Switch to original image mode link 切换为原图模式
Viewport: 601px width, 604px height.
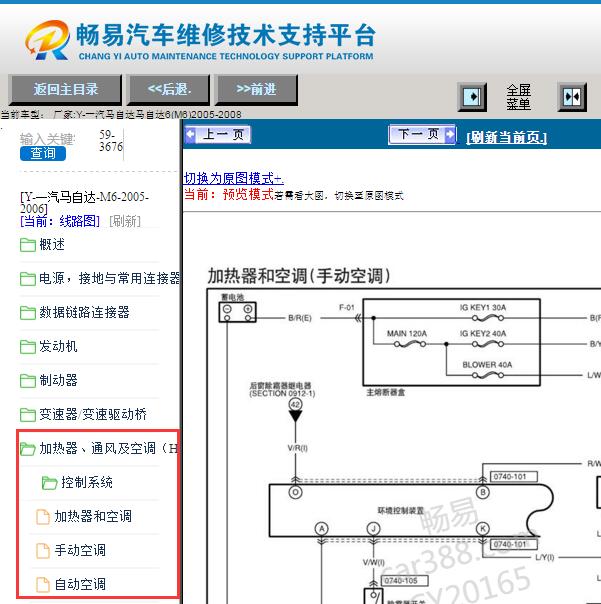click(233, 178)
